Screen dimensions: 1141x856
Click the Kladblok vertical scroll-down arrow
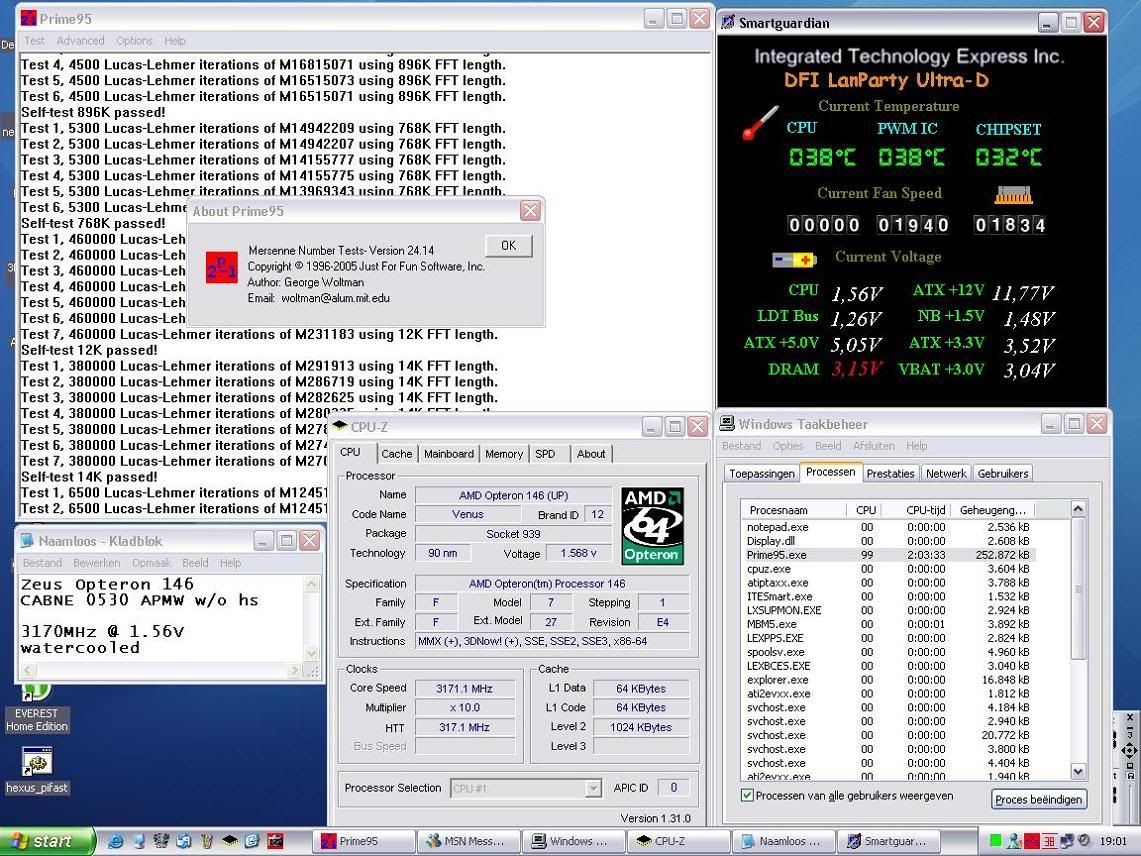tap(311, 654)
